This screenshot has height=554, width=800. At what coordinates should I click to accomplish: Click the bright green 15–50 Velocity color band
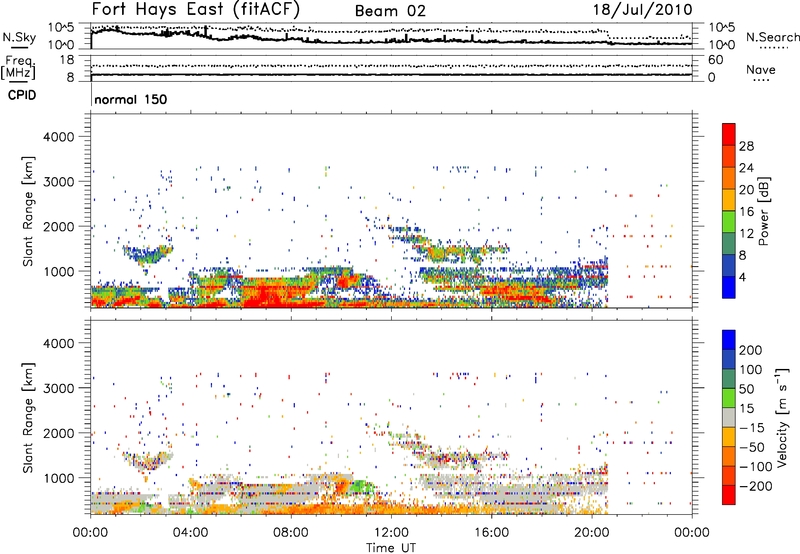pos(729,398)
